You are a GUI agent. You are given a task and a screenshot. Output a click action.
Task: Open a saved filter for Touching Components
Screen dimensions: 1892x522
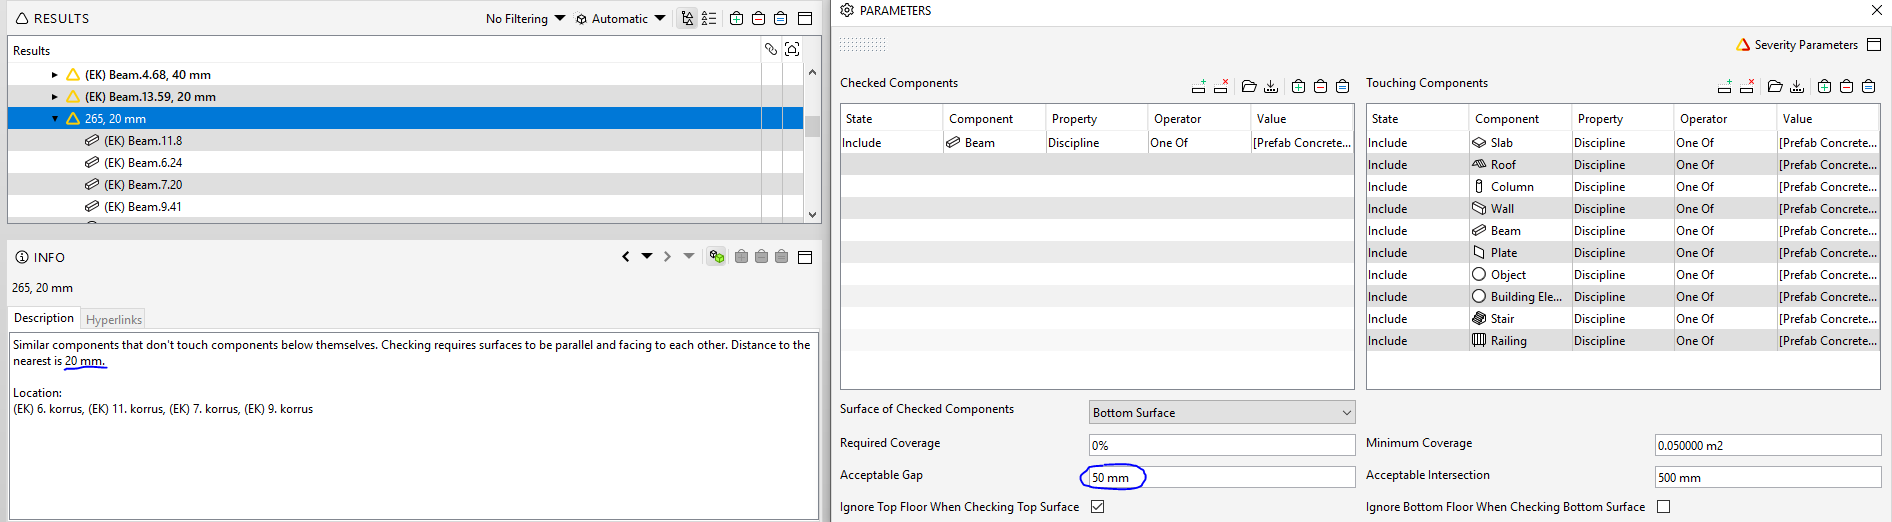click(1775, 86)
